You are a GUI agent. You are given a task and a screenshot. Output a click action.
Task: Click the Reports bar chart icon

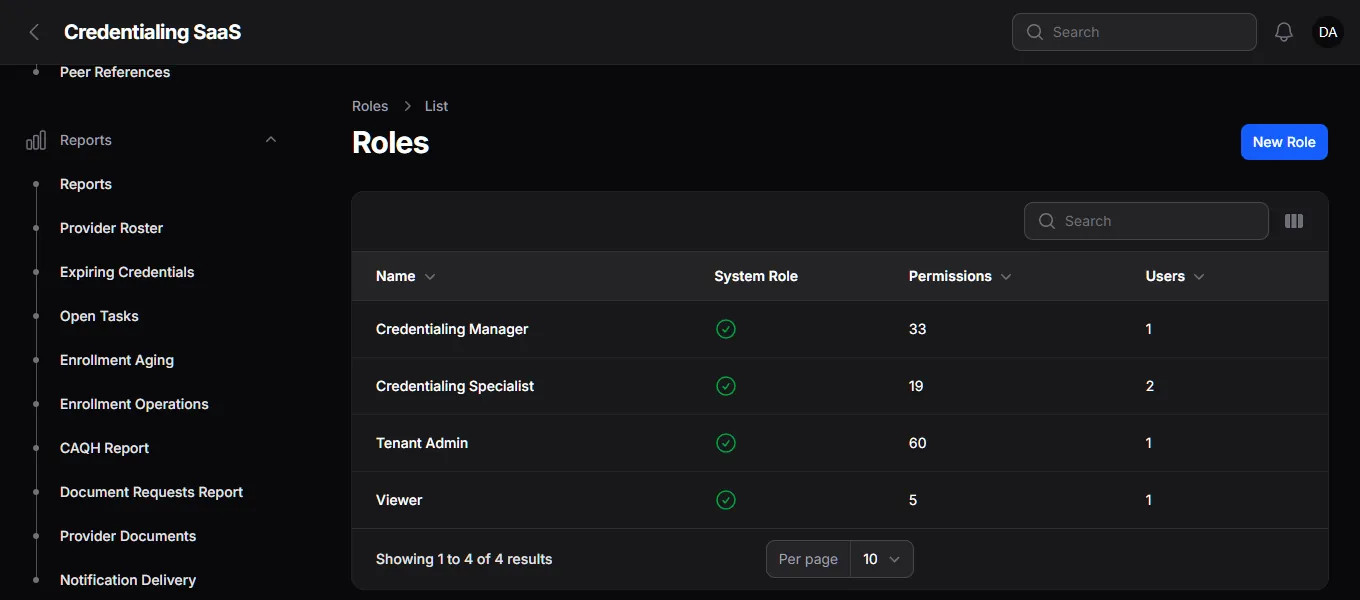36,140
